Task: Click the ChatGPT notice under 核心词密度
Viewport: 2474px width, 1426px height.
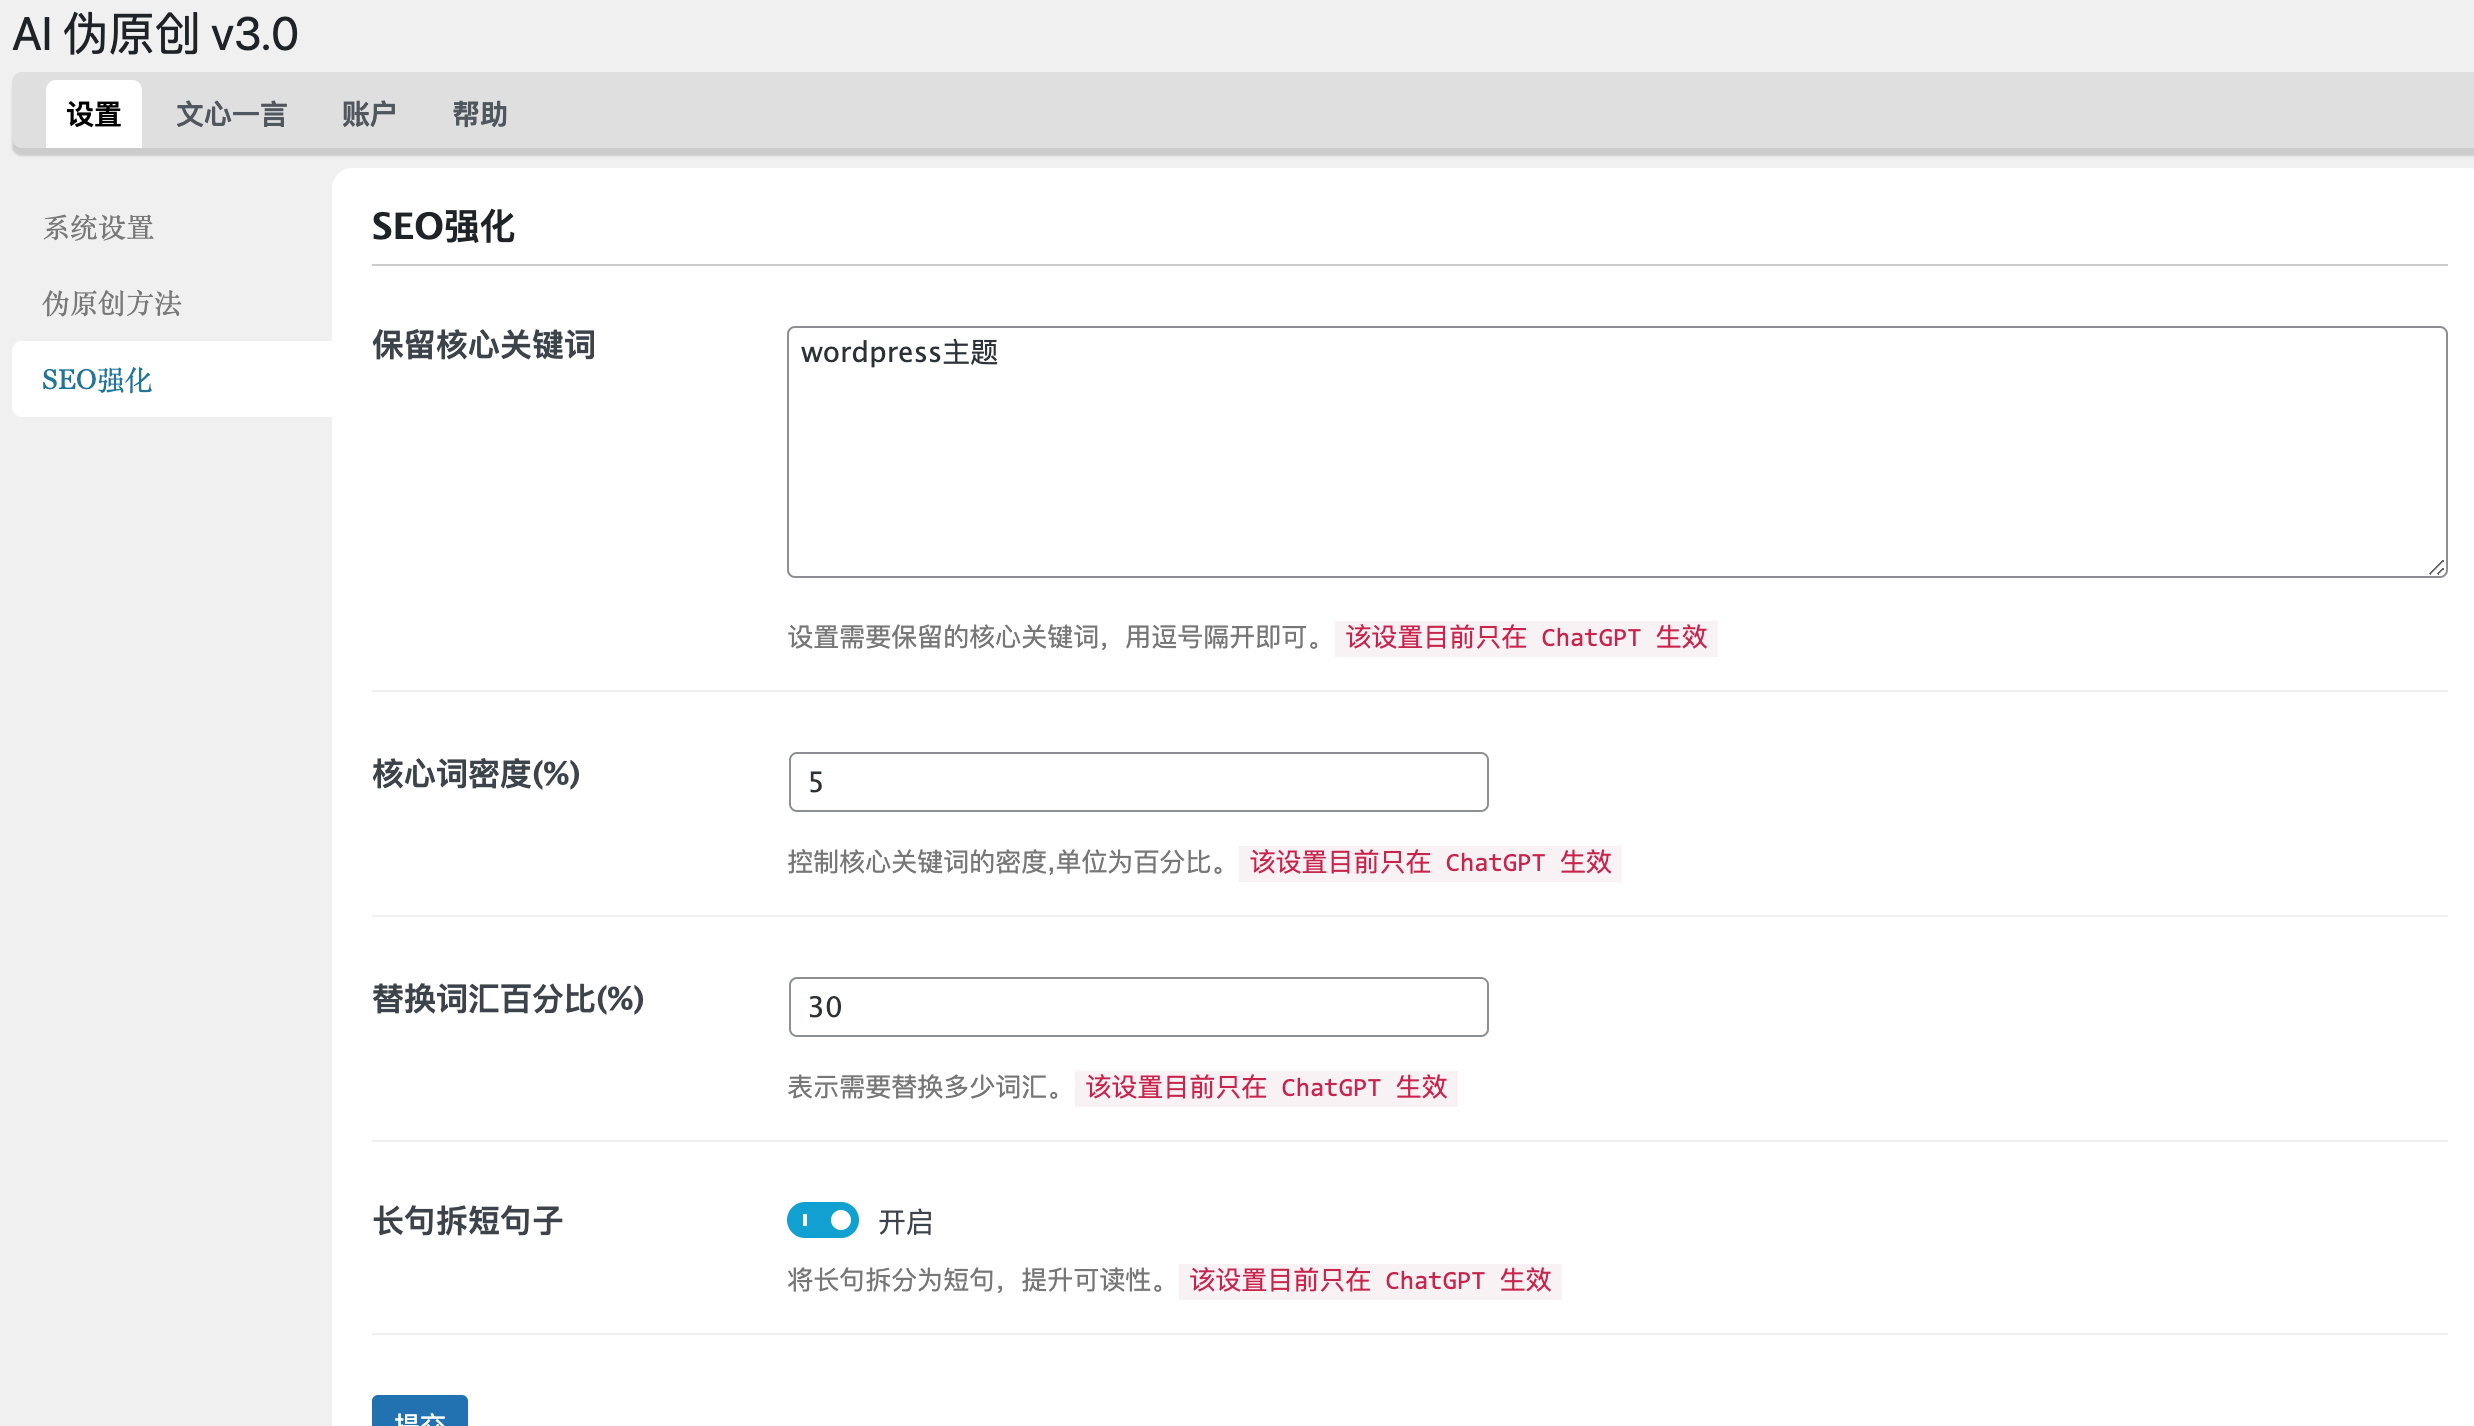Action: [x=1430, y=862]
